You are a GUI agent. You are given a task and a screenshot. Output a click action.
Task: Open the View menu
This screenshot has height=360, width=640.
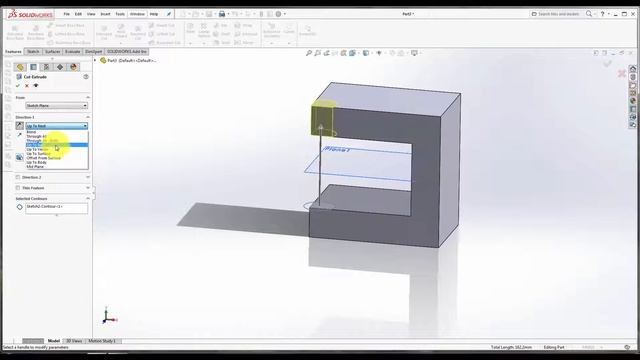(x=91, y=14)
